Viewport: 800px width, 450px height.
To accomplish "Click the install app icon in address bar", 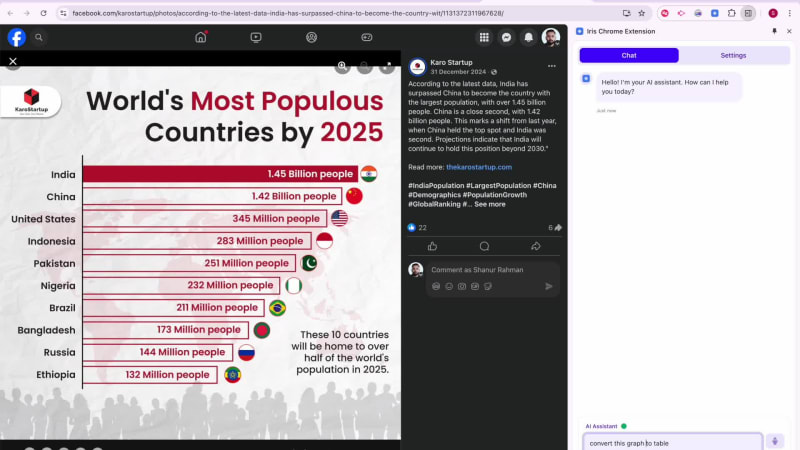I will (x=627, y=13).
